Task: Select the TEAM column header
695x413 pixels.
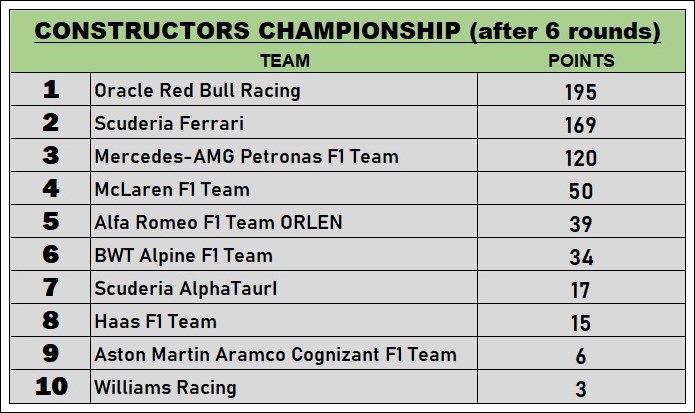Action: click(285, 61)
